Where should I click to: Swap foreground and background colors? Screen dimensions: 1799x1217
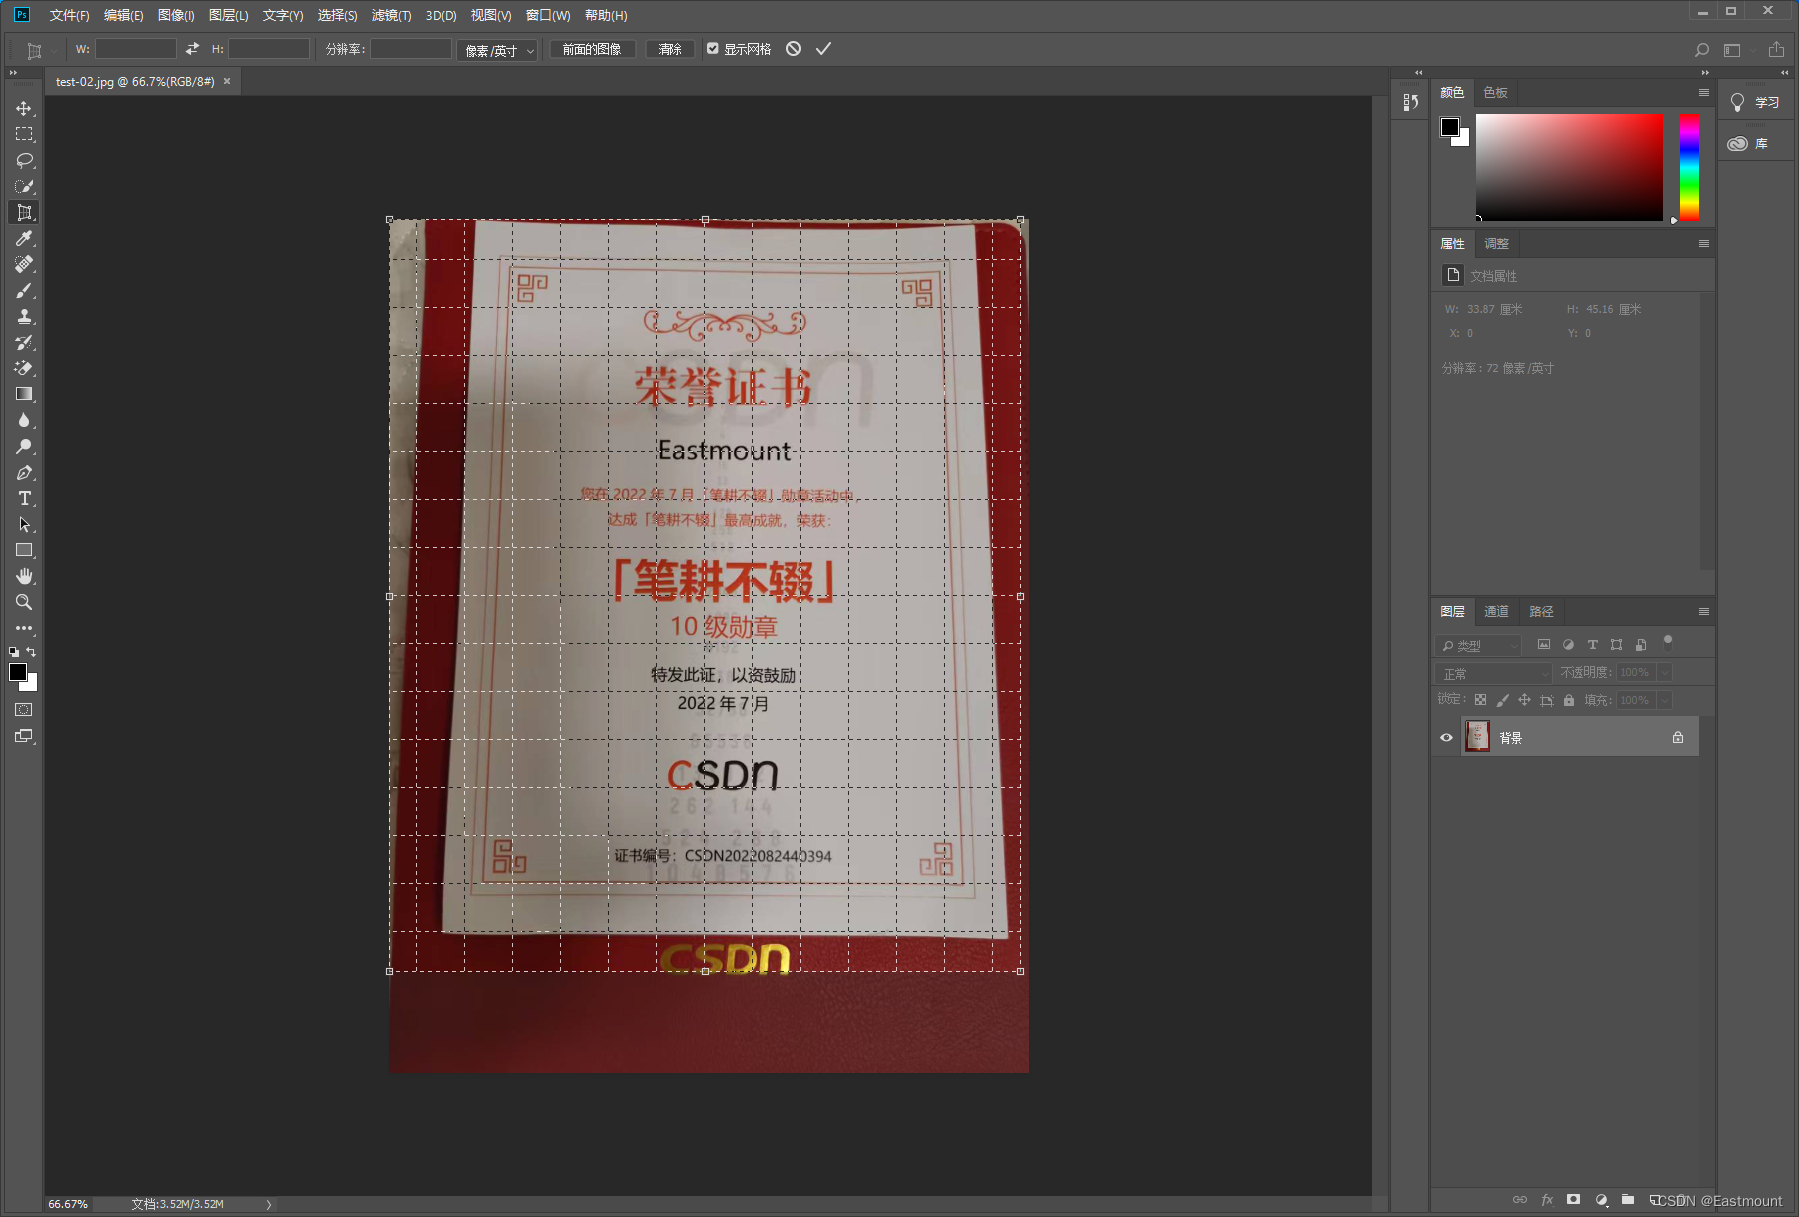pos(31,652)
